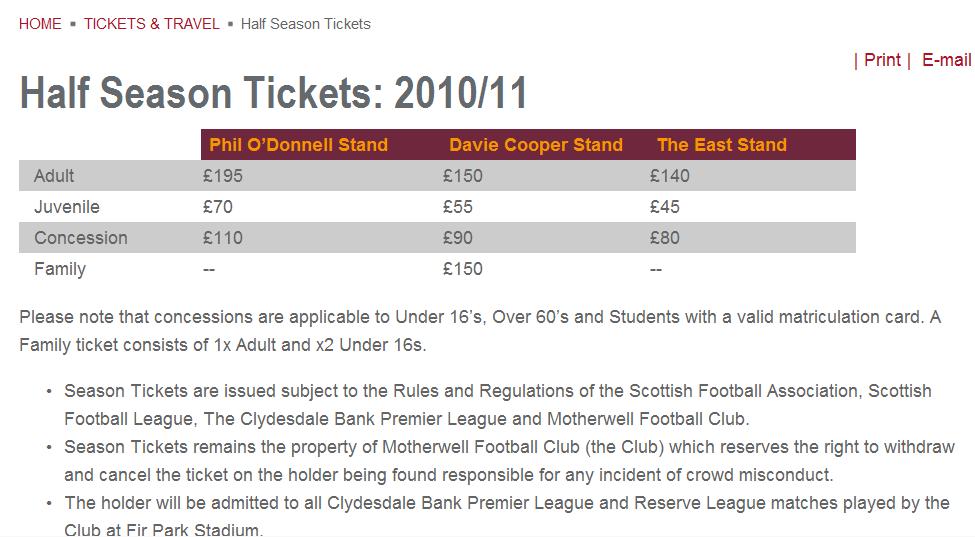
Task: Open the HOME breadcrumb link
Action: pyautogui.click(x=40, y=24)
